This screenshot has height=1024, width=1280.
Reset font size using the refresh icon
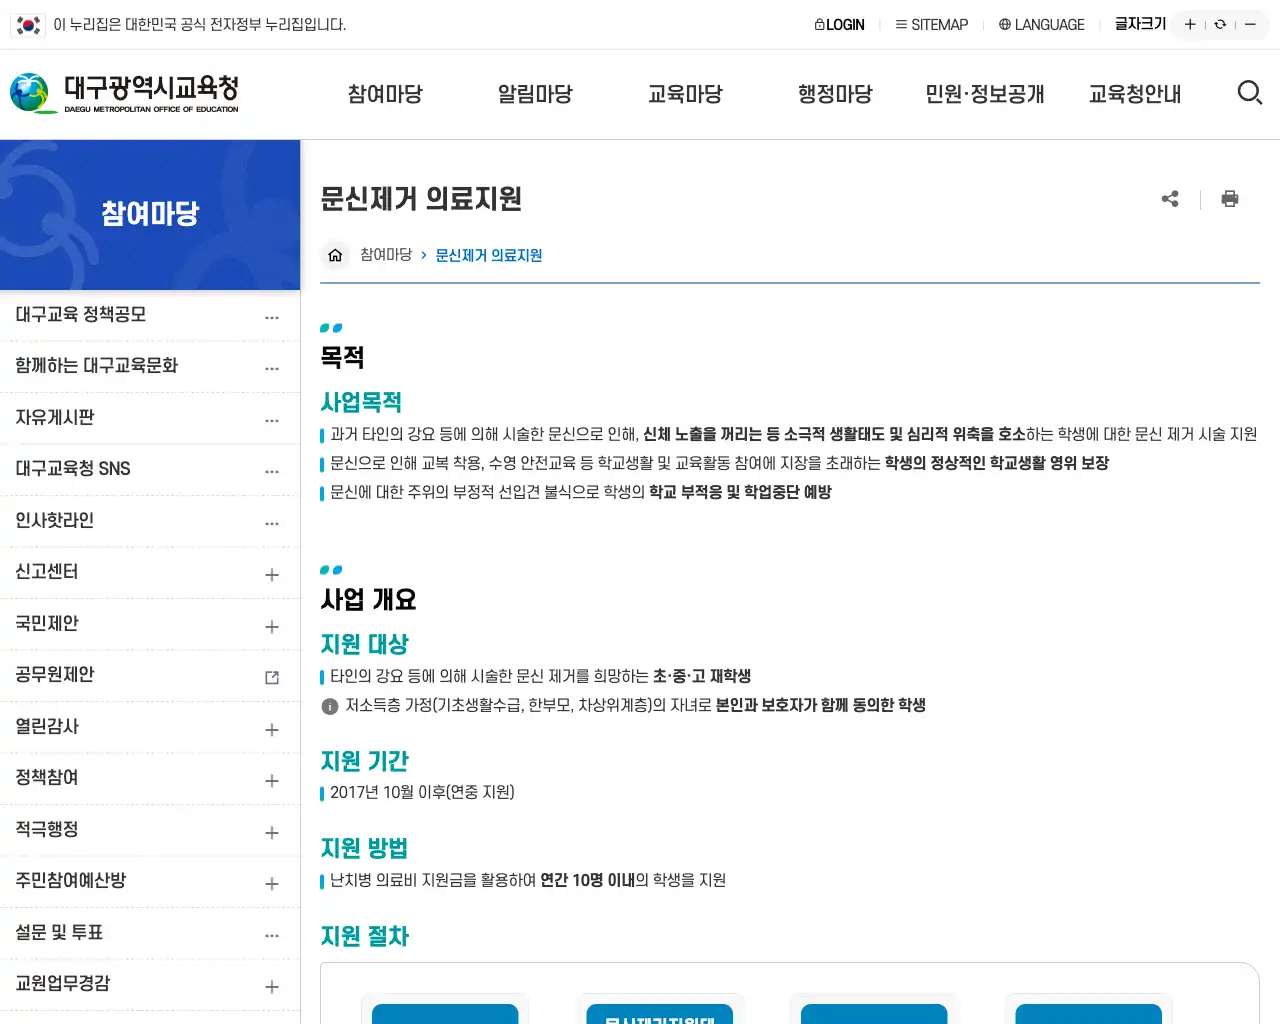pos(1220,23)
